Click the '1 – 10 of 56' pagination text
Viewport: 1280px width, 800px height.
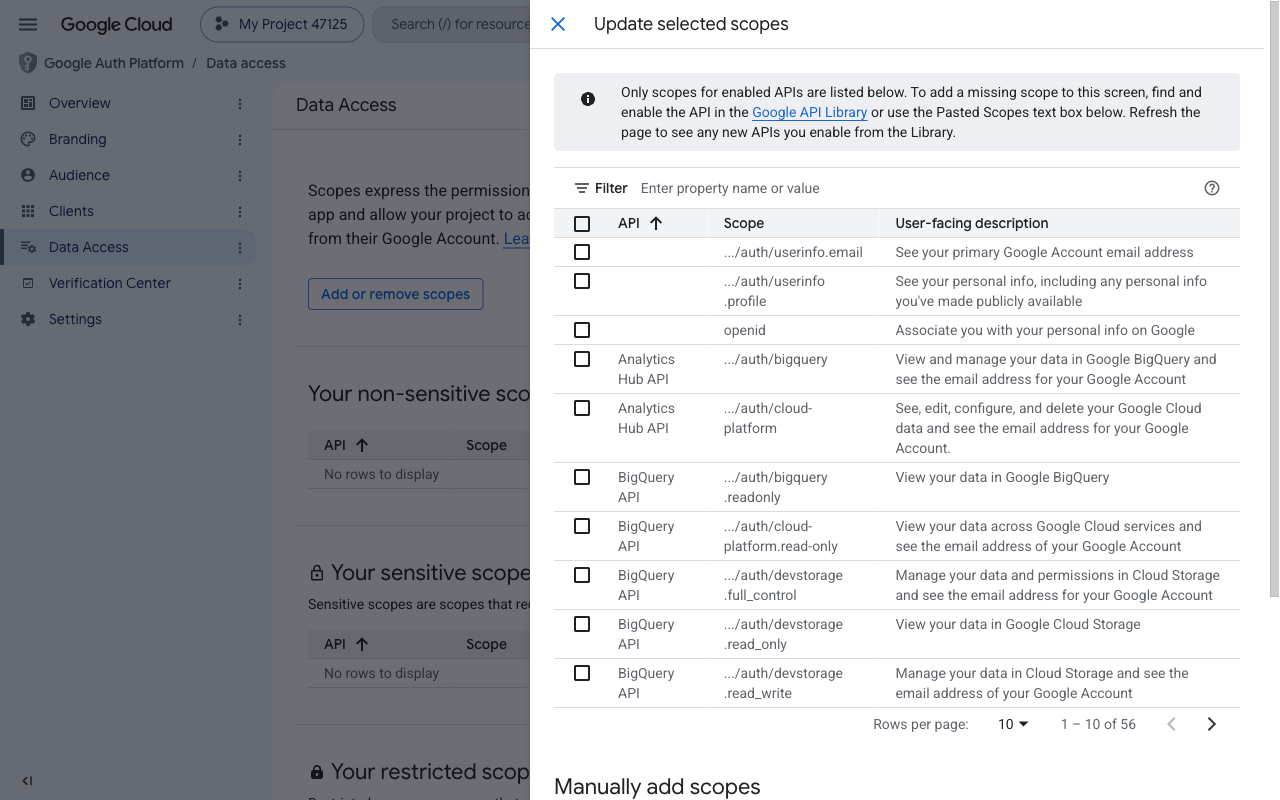point(1098,724)
